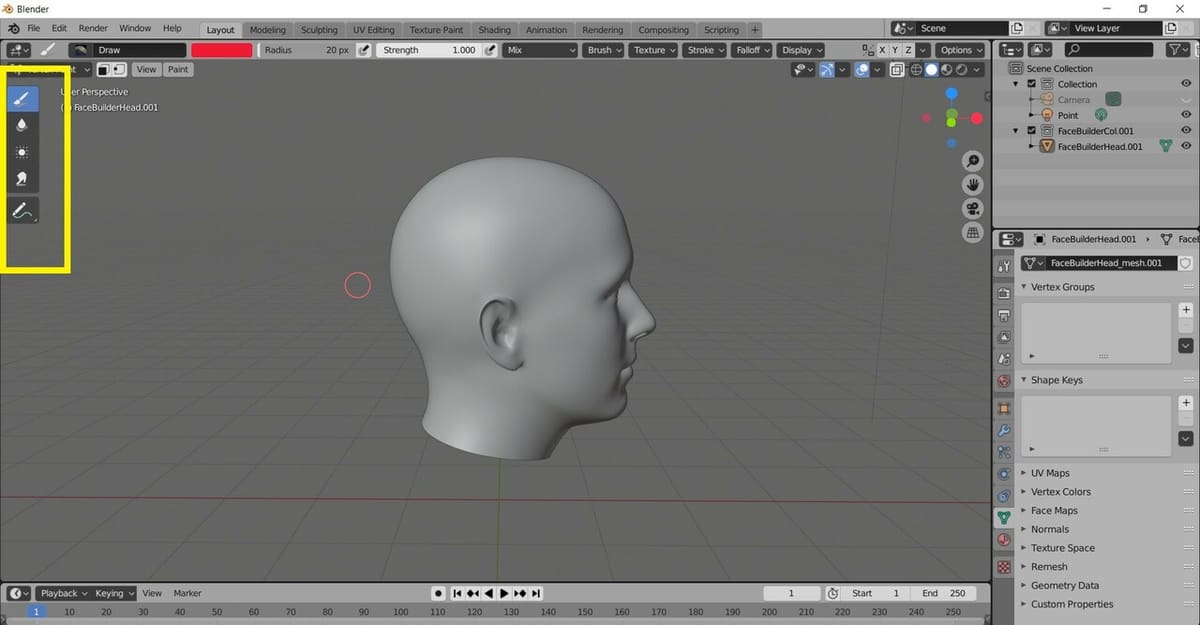The width and height of the screenshot is (1200, 625).
Task: Hide FaceBuilderCol.001 via its eye icon
Action: click(x=1186, y=131)
